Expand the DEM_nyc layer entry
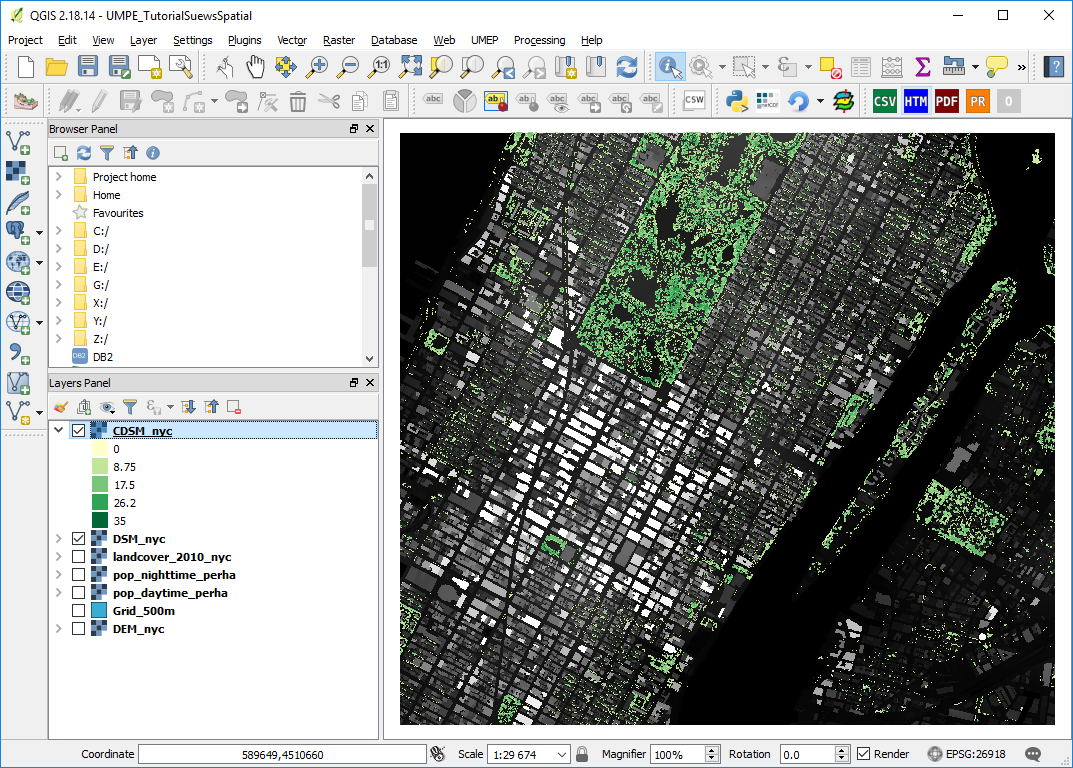 59,628
